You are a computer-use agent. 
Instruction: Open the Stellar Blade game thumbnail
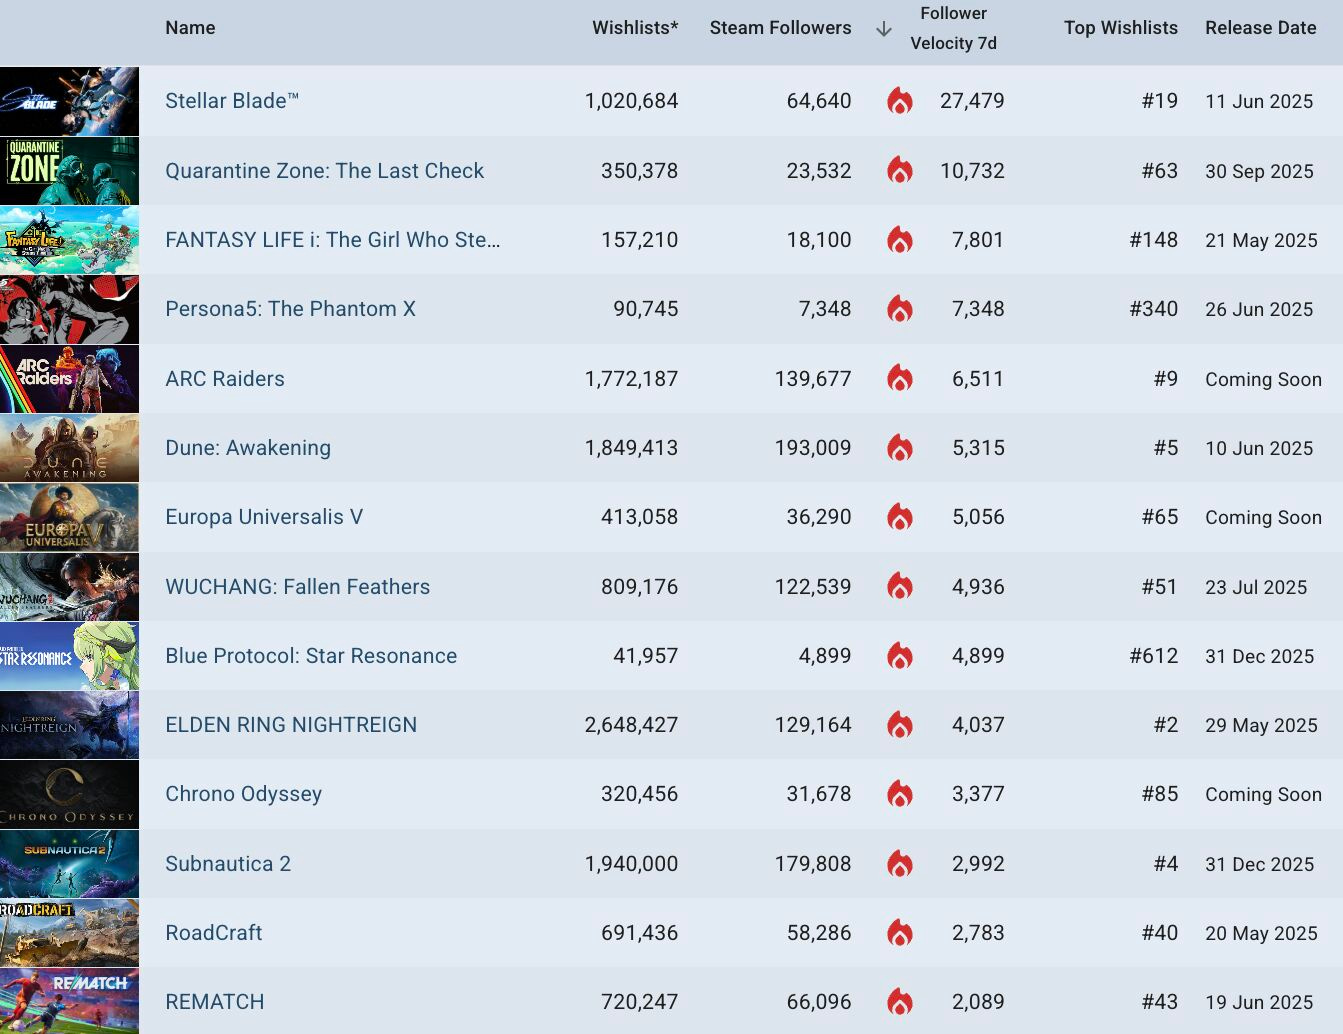(69, 101)
